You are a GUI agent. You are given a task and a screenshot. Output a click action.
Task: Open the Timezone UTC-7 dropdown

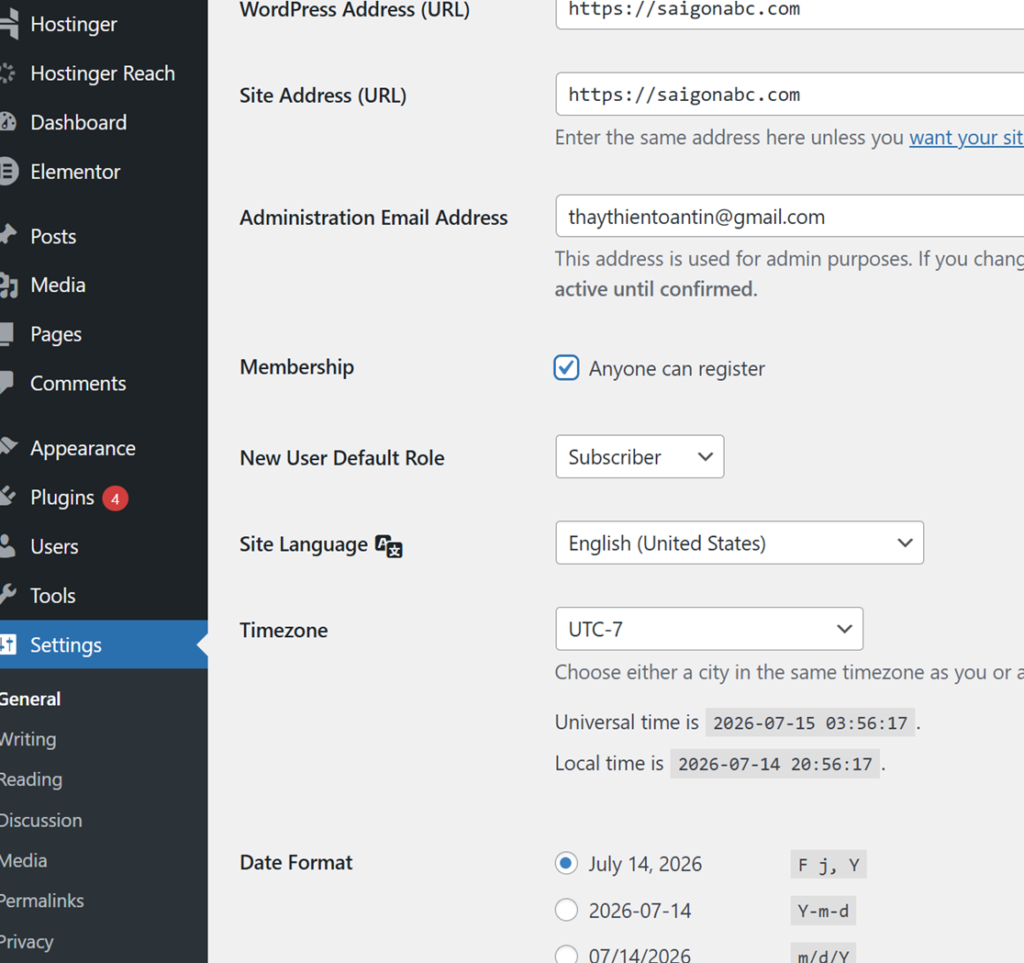[x=709, y=629]
